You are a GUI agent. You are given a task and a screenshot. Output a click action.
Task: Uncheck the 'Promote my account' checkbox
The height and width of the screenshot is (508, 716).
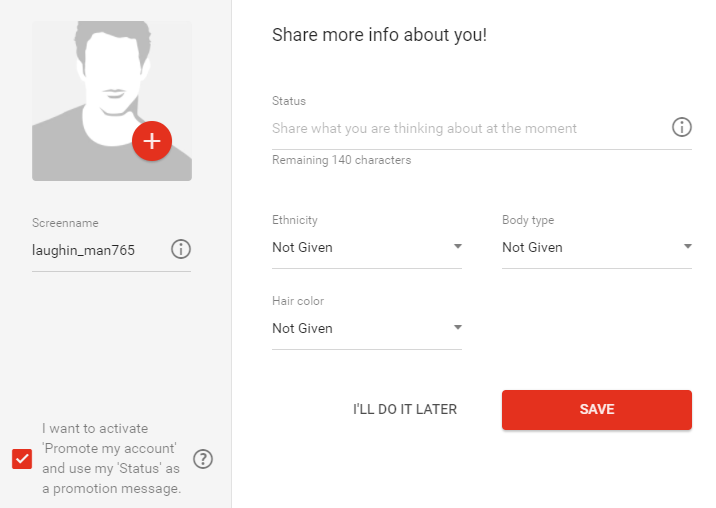pyautogui.click(x=22, y=459)
